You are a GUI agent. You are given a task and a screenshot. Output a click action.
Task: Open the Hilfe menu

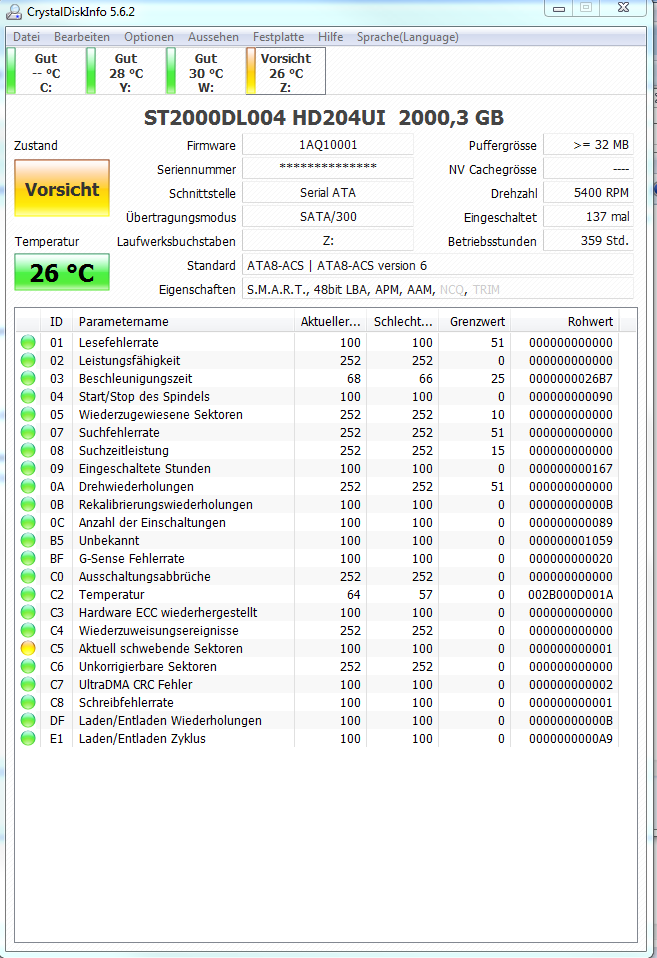330,37
